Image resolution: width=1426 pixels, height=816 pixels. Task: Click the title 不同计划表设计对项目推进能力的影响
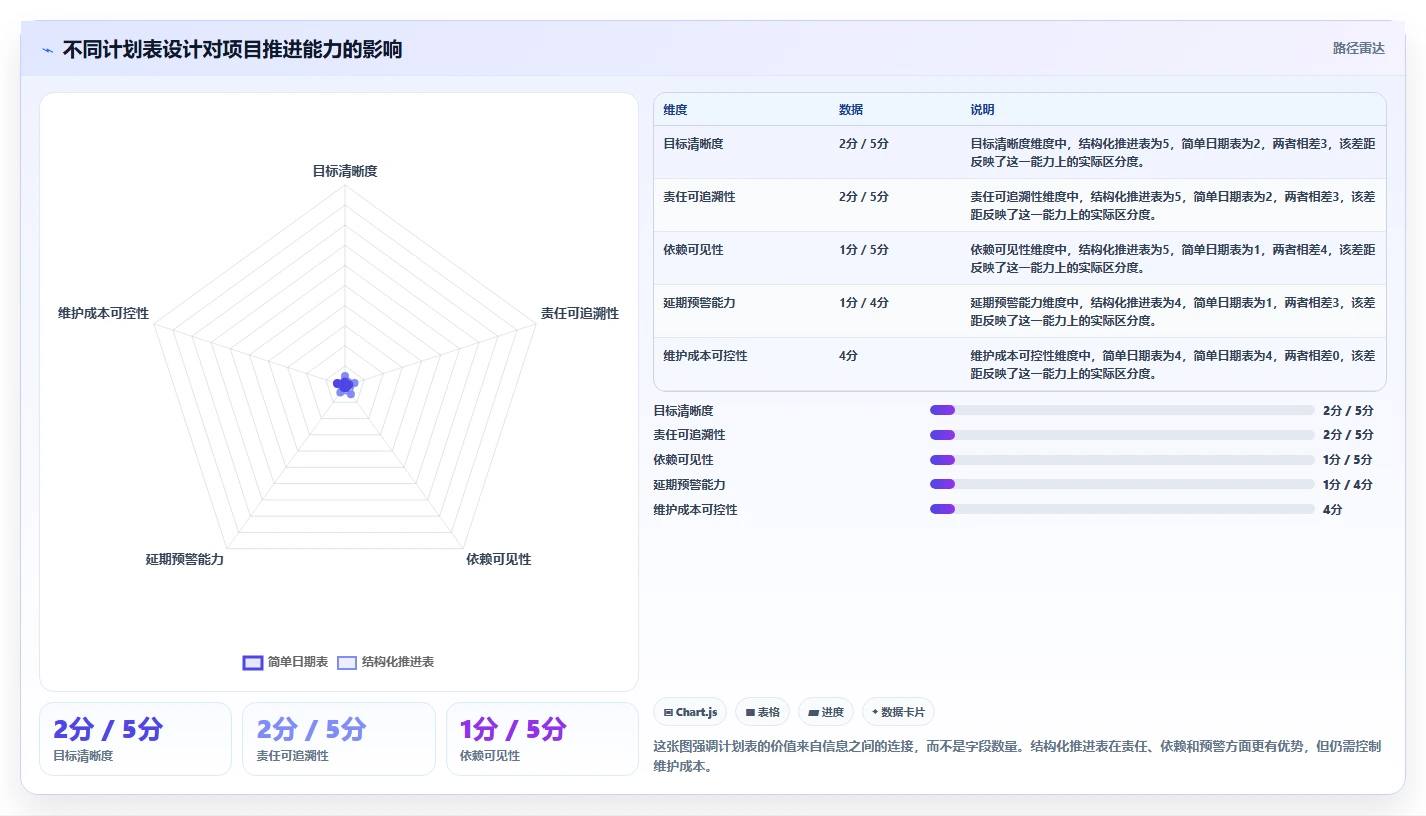click(x=232, y=50)
